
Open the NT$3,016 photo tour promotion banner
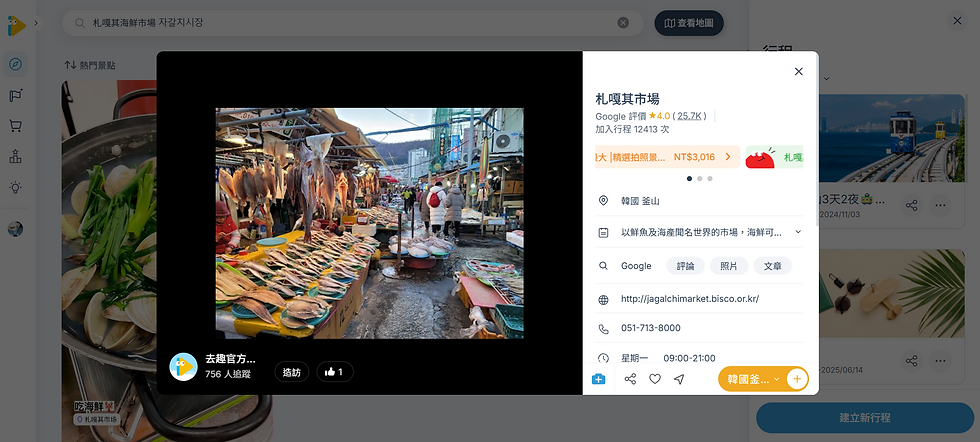pos(668,157)
